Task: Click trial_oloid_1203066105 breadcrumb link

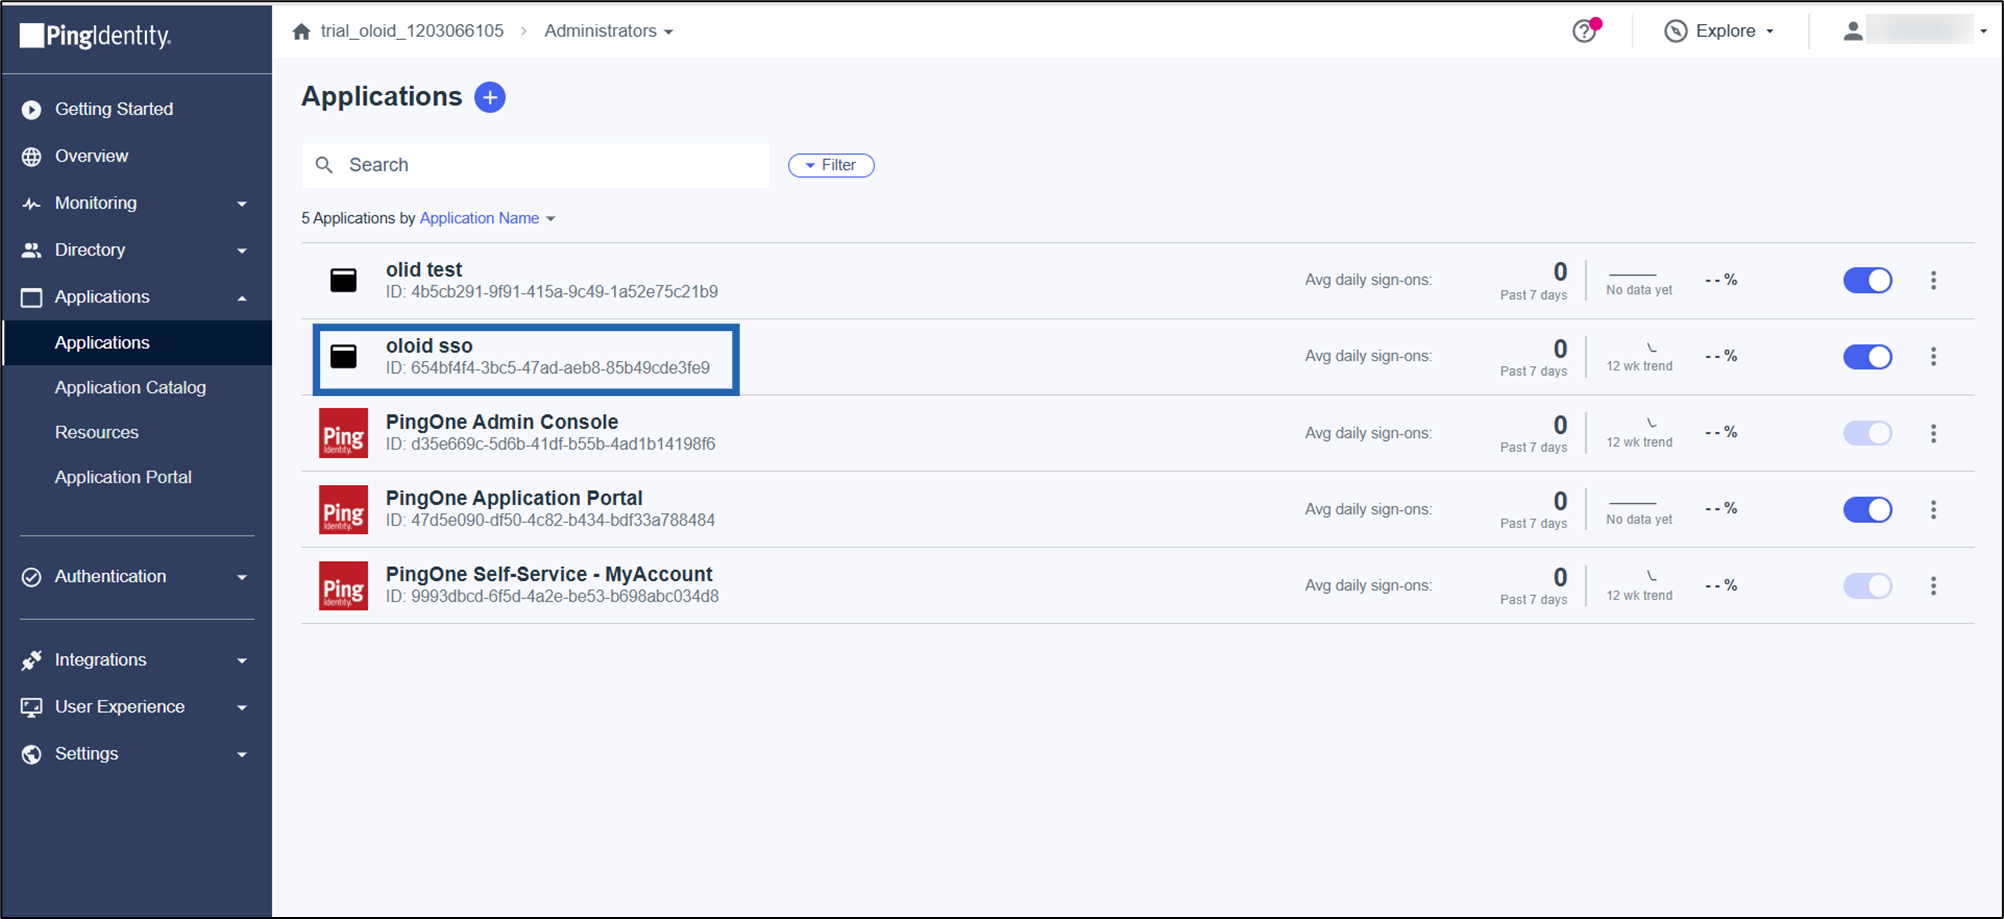Action: (412, 31)
